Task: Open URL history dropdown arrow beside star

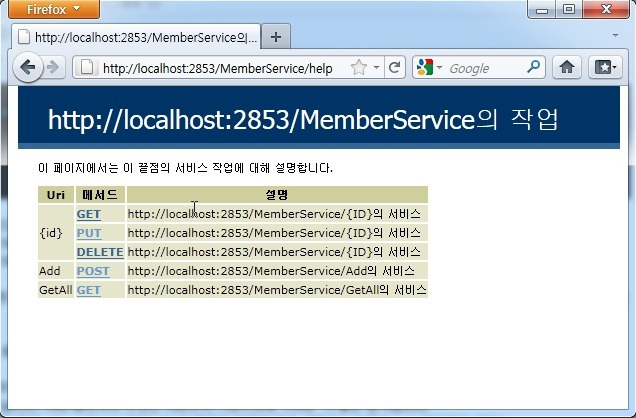Action: [376, 67]
